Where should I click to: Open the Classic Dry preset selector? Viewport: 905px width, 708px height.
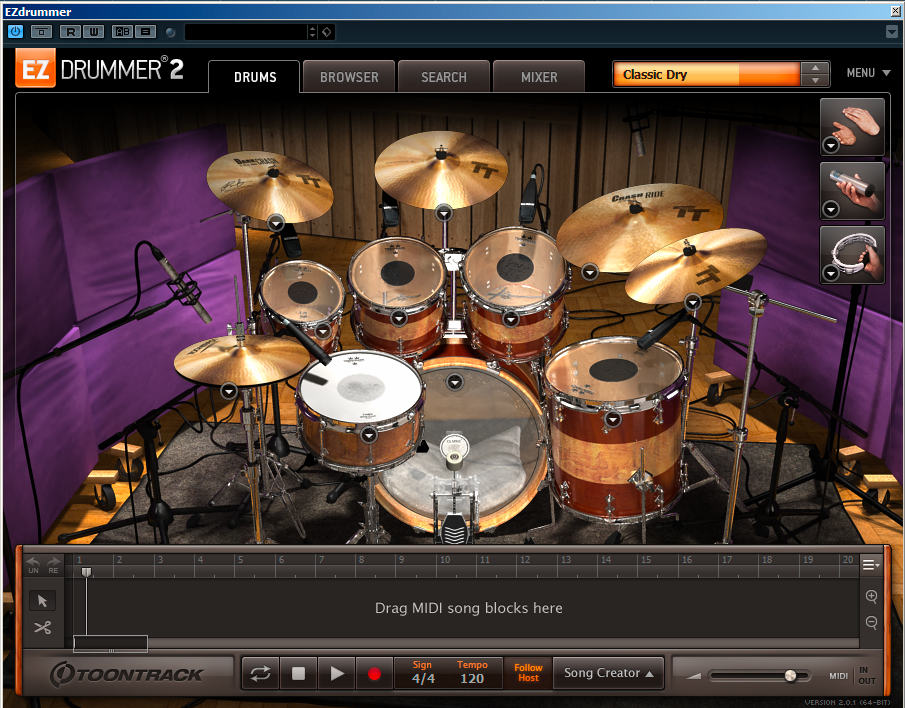click(x=706, y=74)
